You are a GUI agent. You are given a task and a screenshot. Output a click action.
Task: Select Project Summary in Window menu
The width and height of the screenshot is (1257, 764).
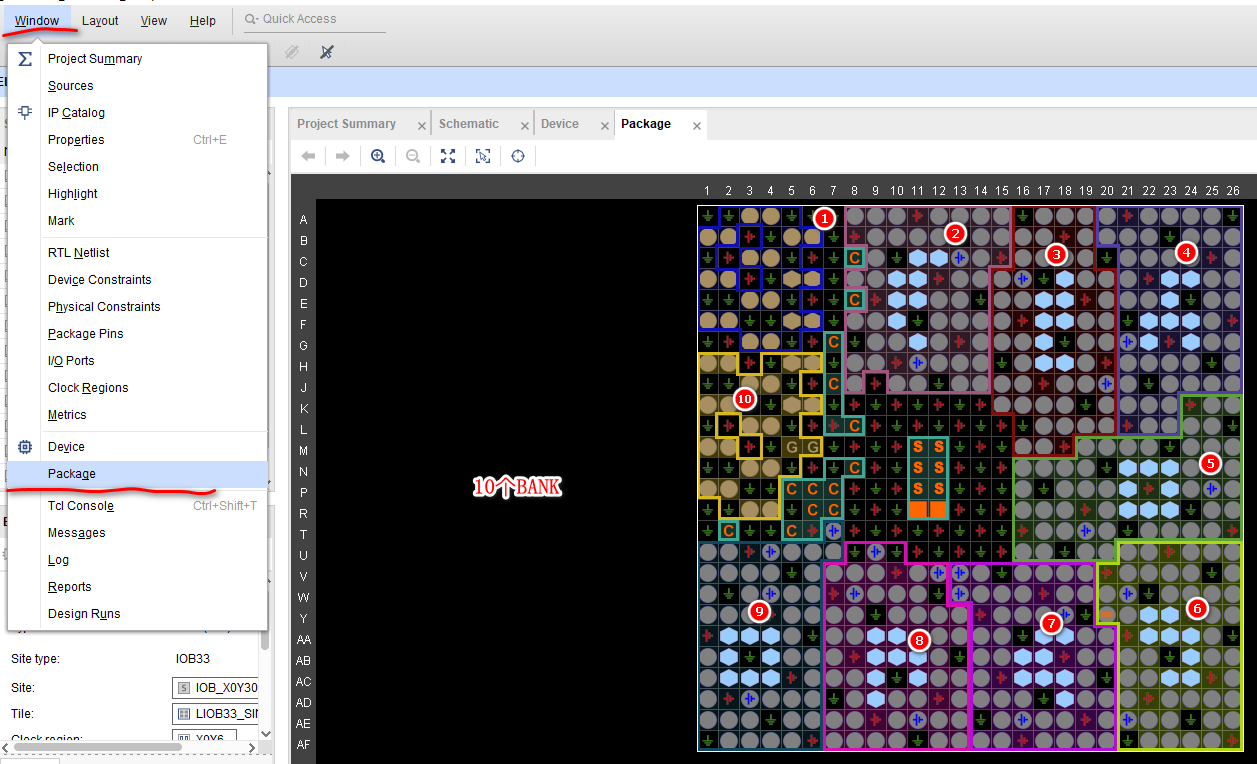coord(137,59)
